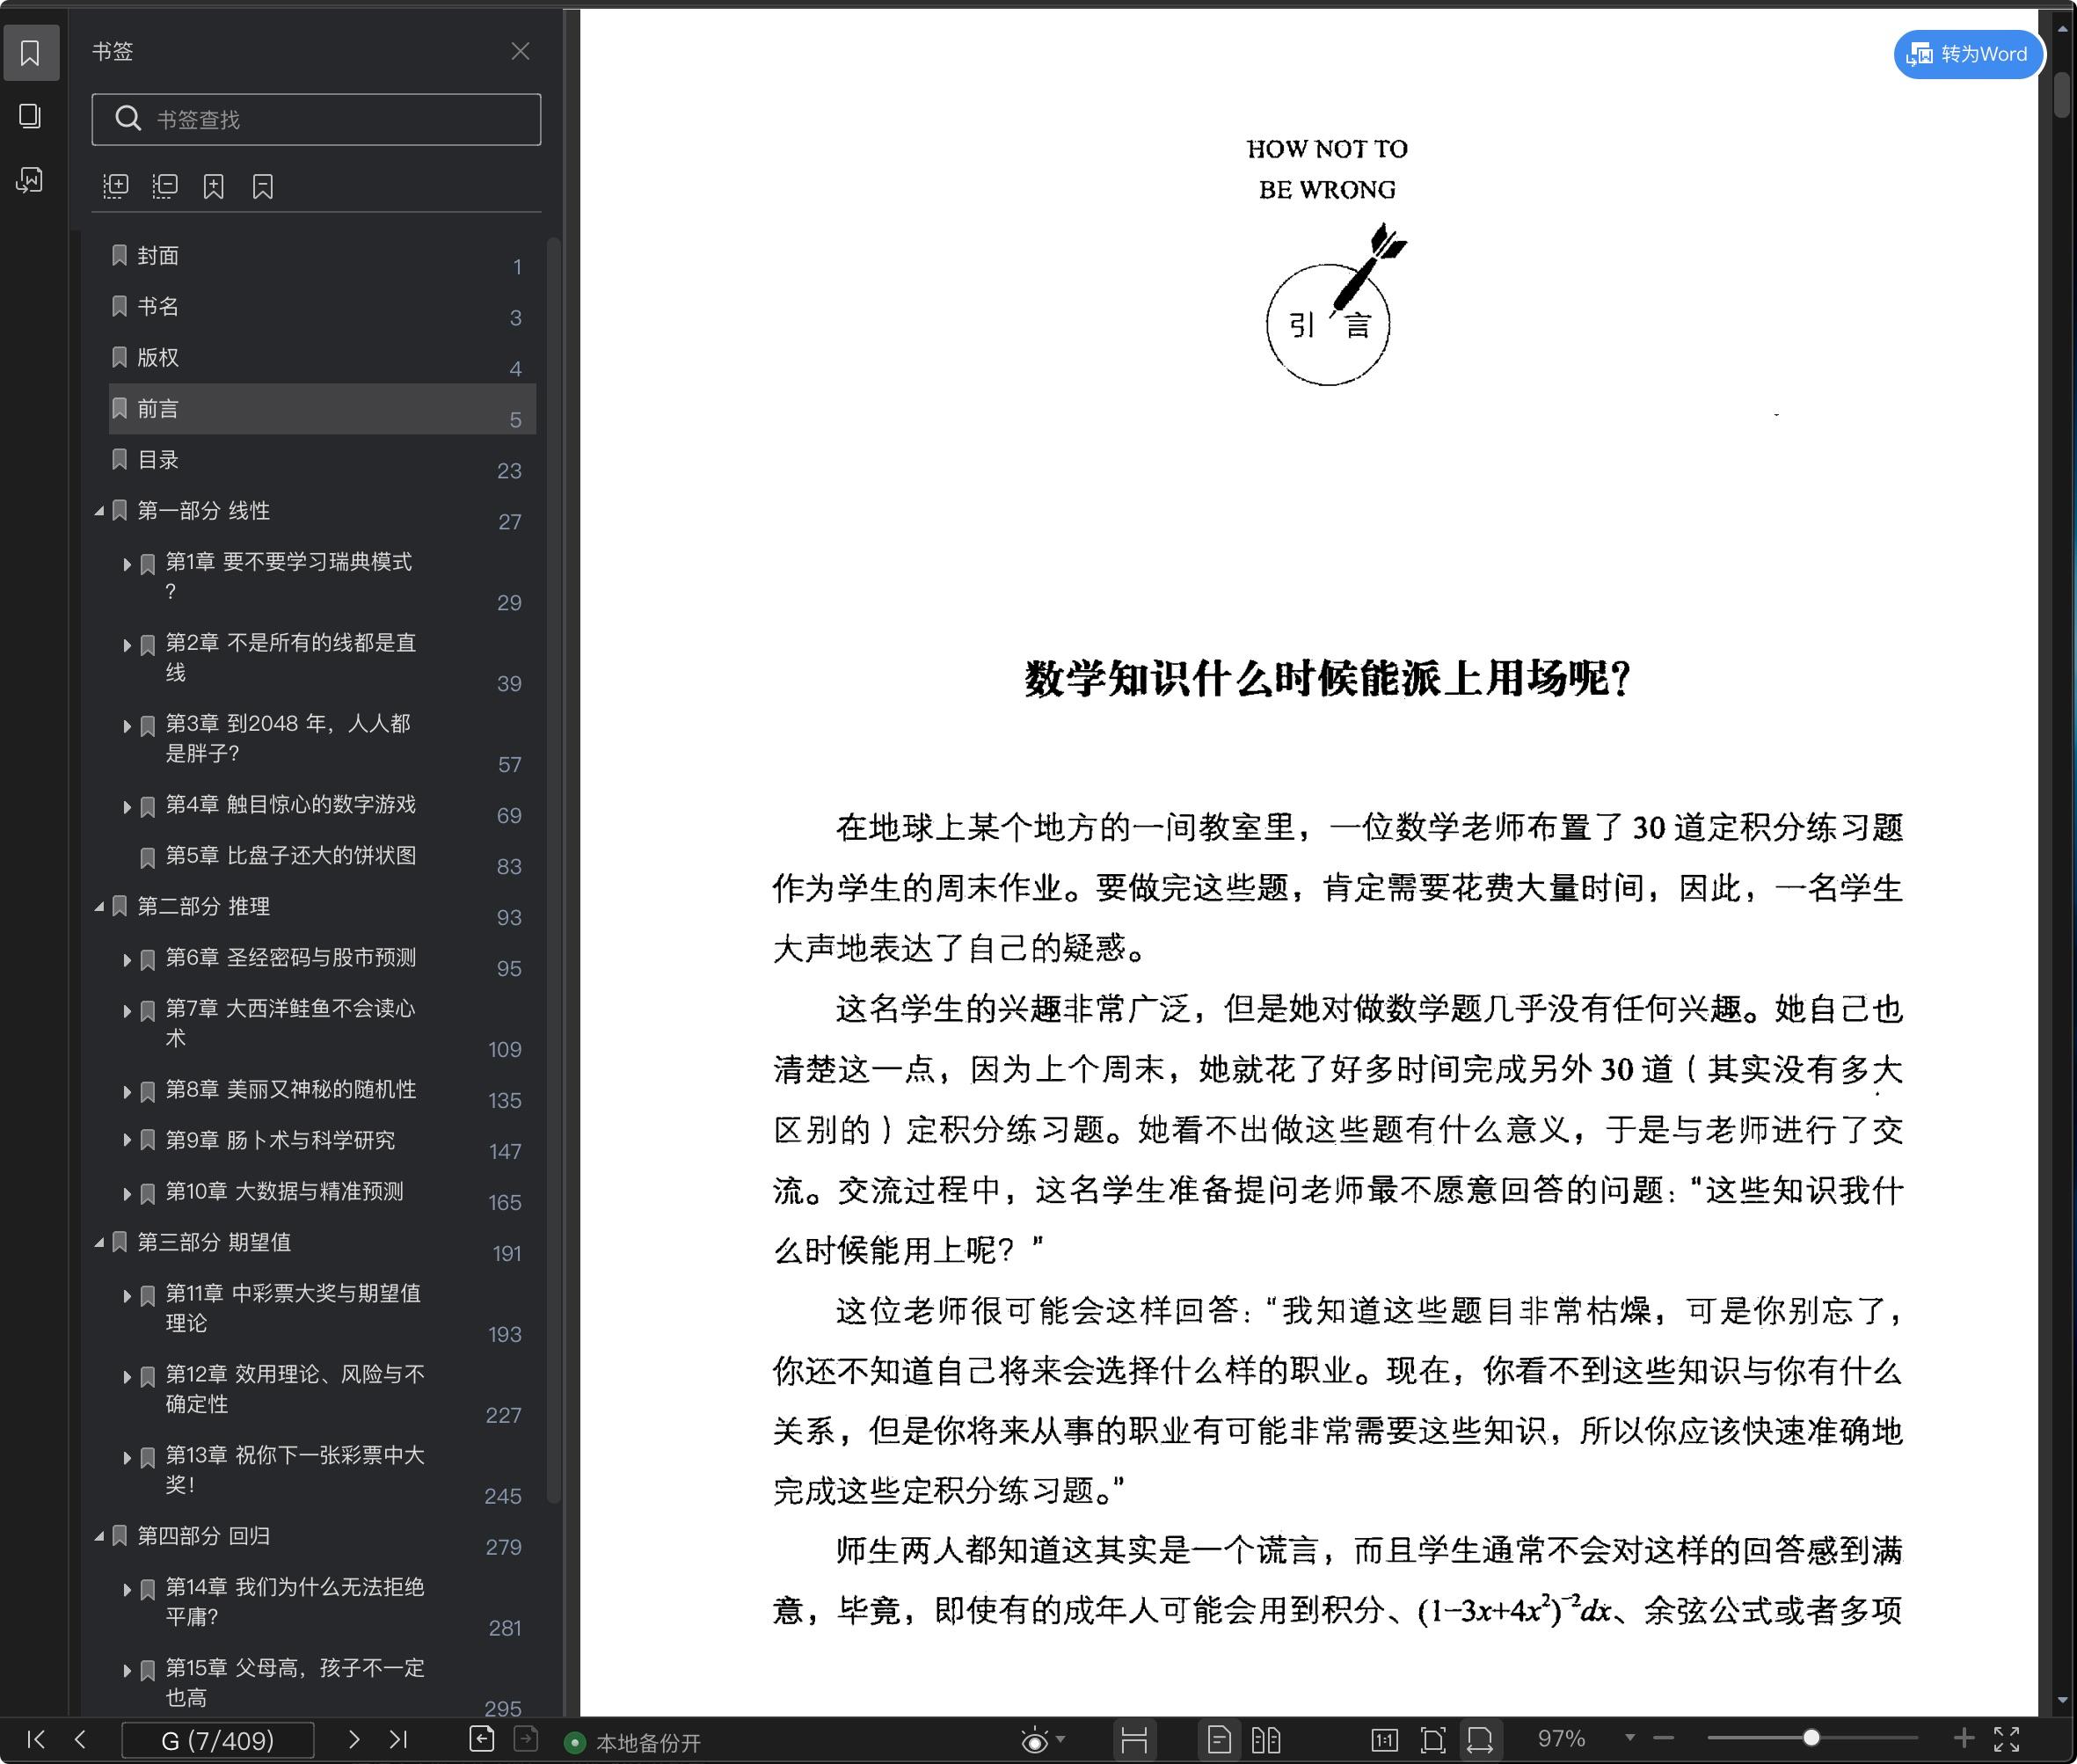Image resolution: width=2077 pixels, height=1764 pixels.
Task: Switch to single page view
Action: point(1219,1741)
